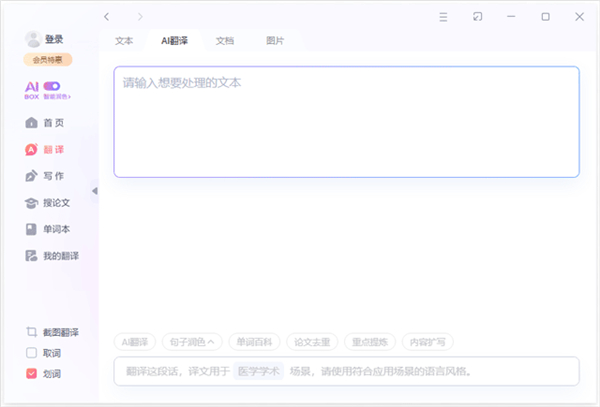Select the 内容扩写 prompt chip
This screenshot has height=407, width=600.
pos(427,342)
